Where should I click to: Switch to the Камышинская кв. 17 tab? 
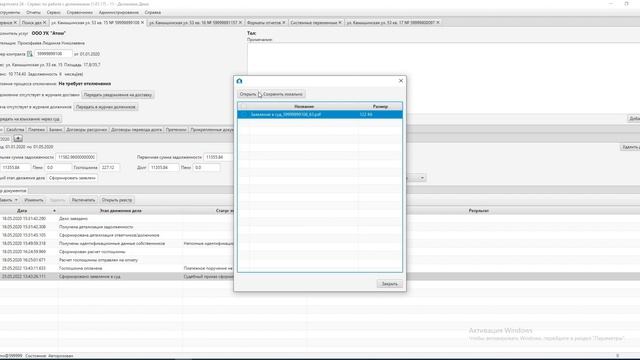pos(390,22)
